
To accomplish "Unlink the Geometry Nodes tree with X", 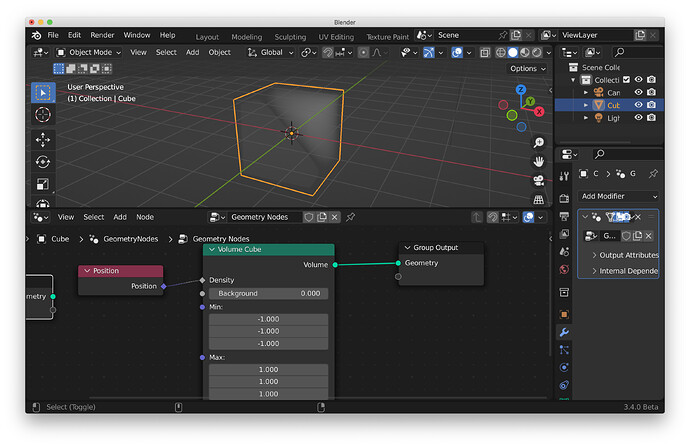I will click(x=334, y=217).
